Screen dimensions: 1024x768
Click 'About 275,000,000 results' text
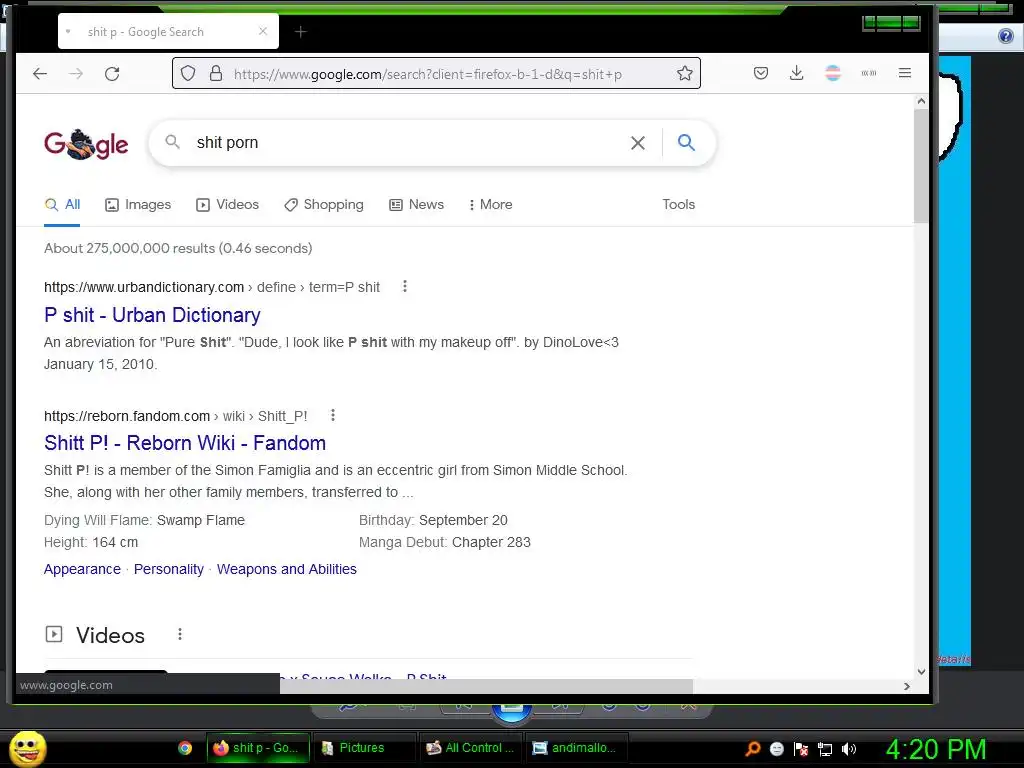[178, 248]
